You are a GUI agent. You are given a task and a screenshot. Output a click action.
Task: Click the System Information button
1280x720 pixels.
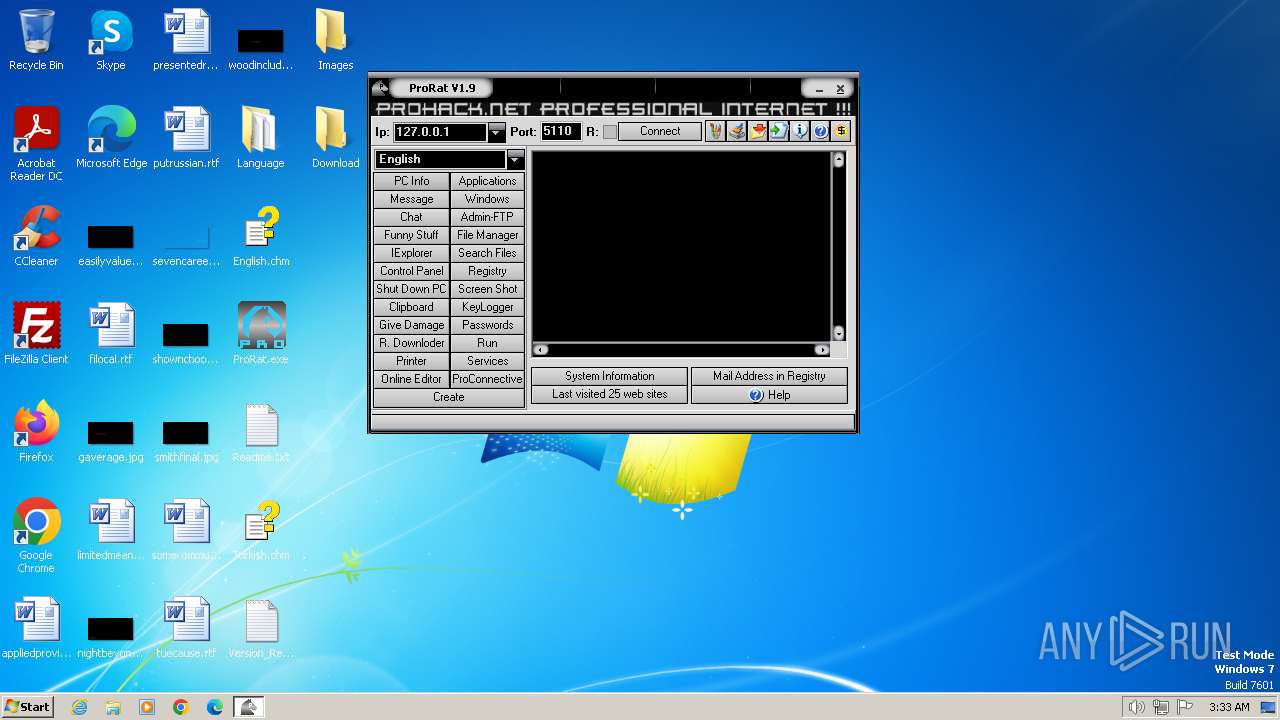(x=610, y=376)
